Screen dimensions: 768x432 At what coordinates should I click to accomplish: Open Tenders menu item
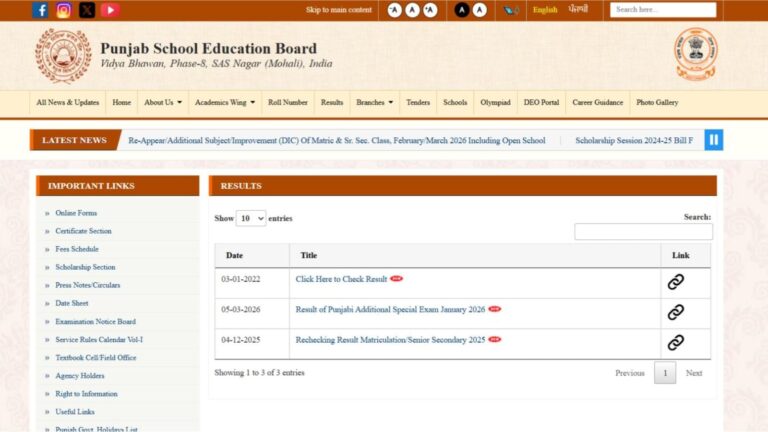tap(418, 102)
